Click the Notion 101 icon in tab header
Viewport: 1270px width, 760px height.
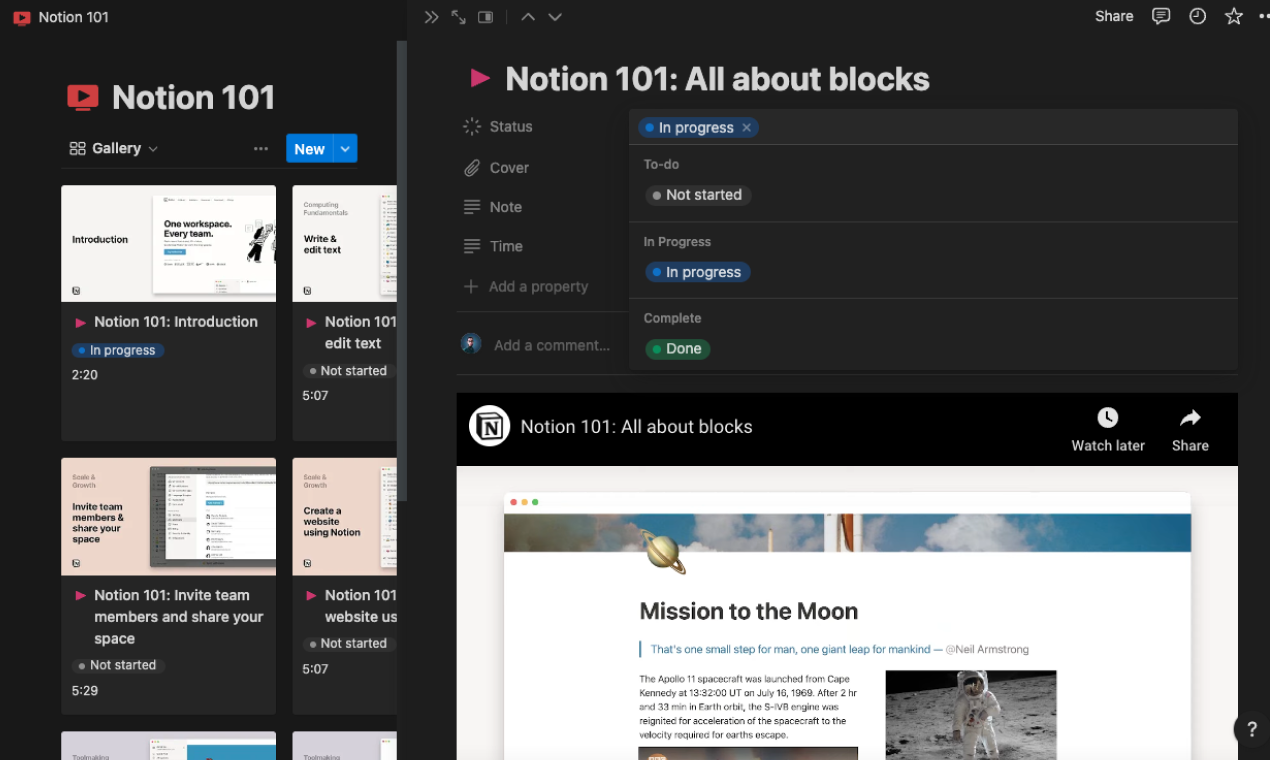click(x=22, y=17)
